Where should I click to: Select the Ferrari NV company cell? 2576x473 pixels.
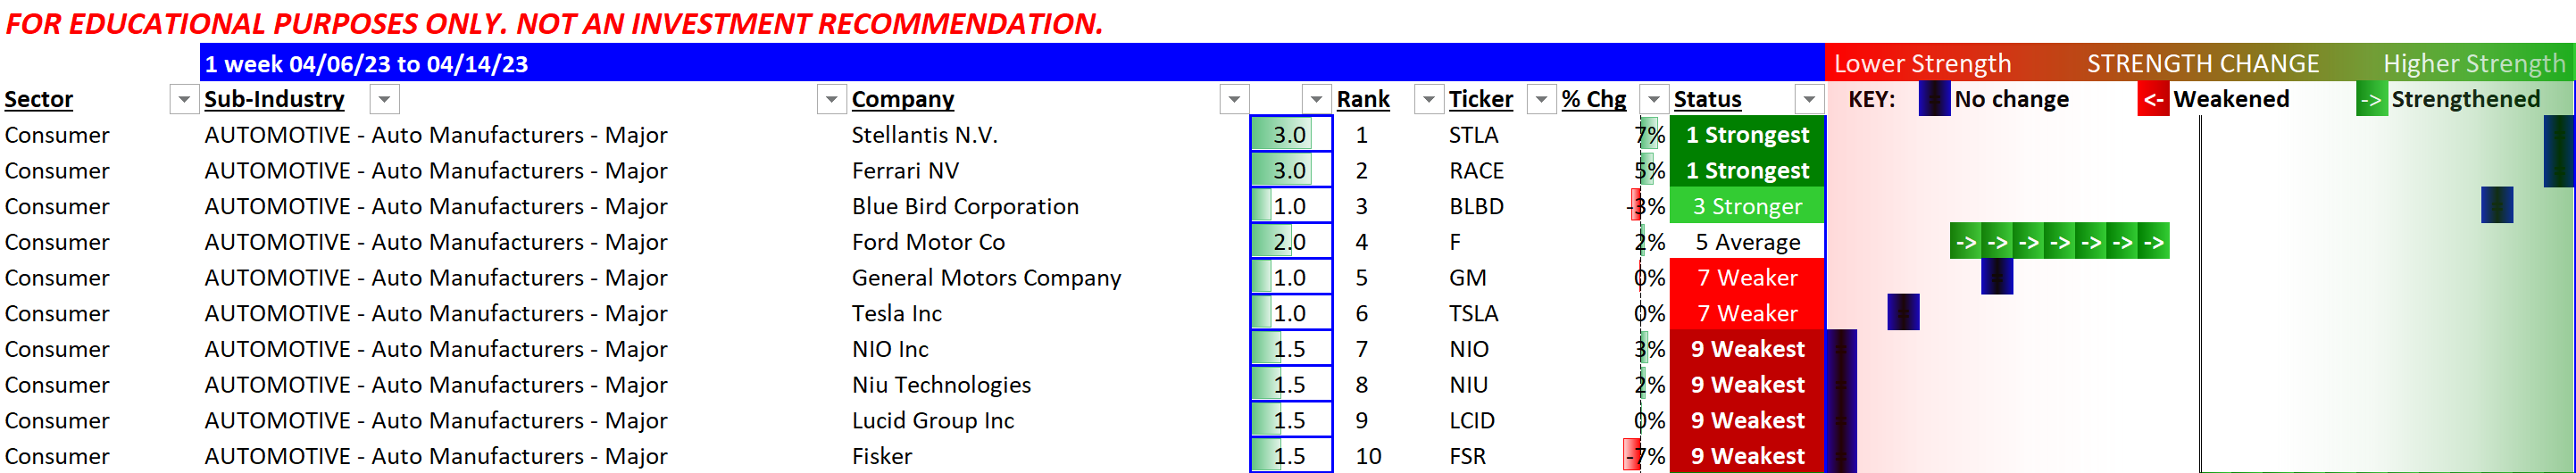pyautogui.click(x=905, y=171)
